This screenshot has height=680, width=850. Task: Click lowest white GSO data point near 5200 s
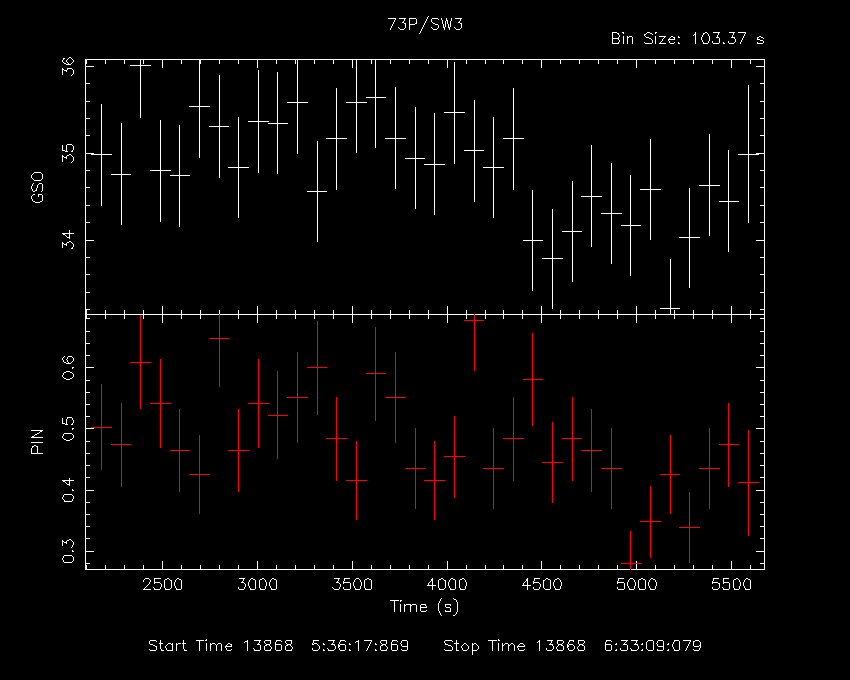(x=671, y=309)
